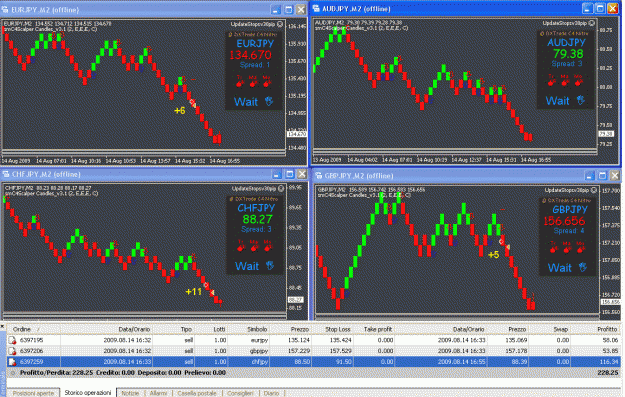Click the AUDJPY 79.38 price readout
The height and width of the screenshot is (397, 625).
point(568,54)
